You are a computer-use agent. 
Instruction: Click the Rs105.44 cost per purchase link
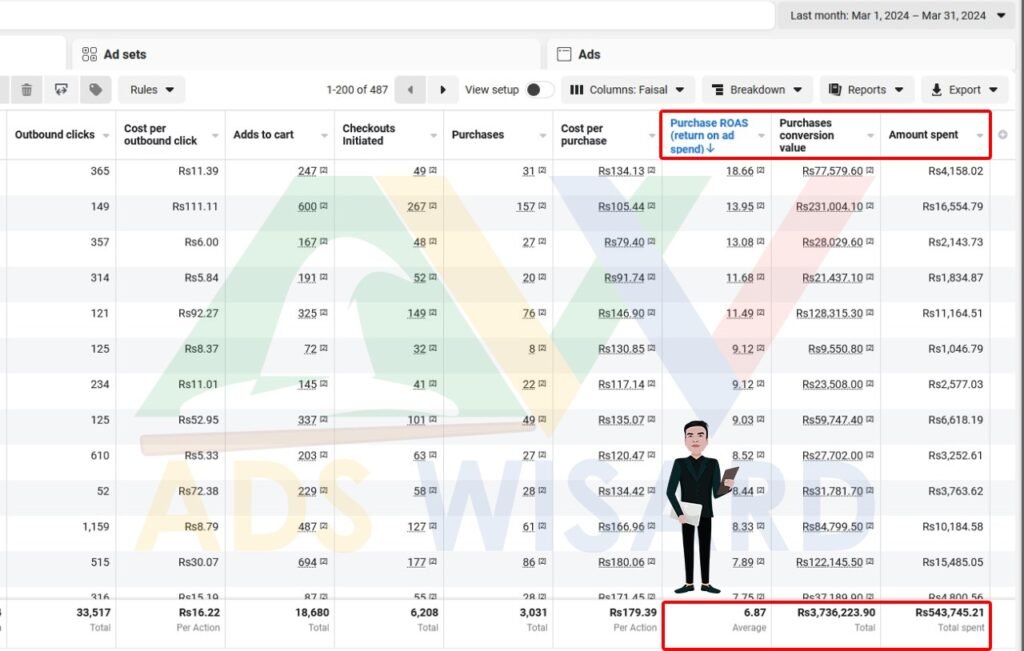click(x=620, y=206)
